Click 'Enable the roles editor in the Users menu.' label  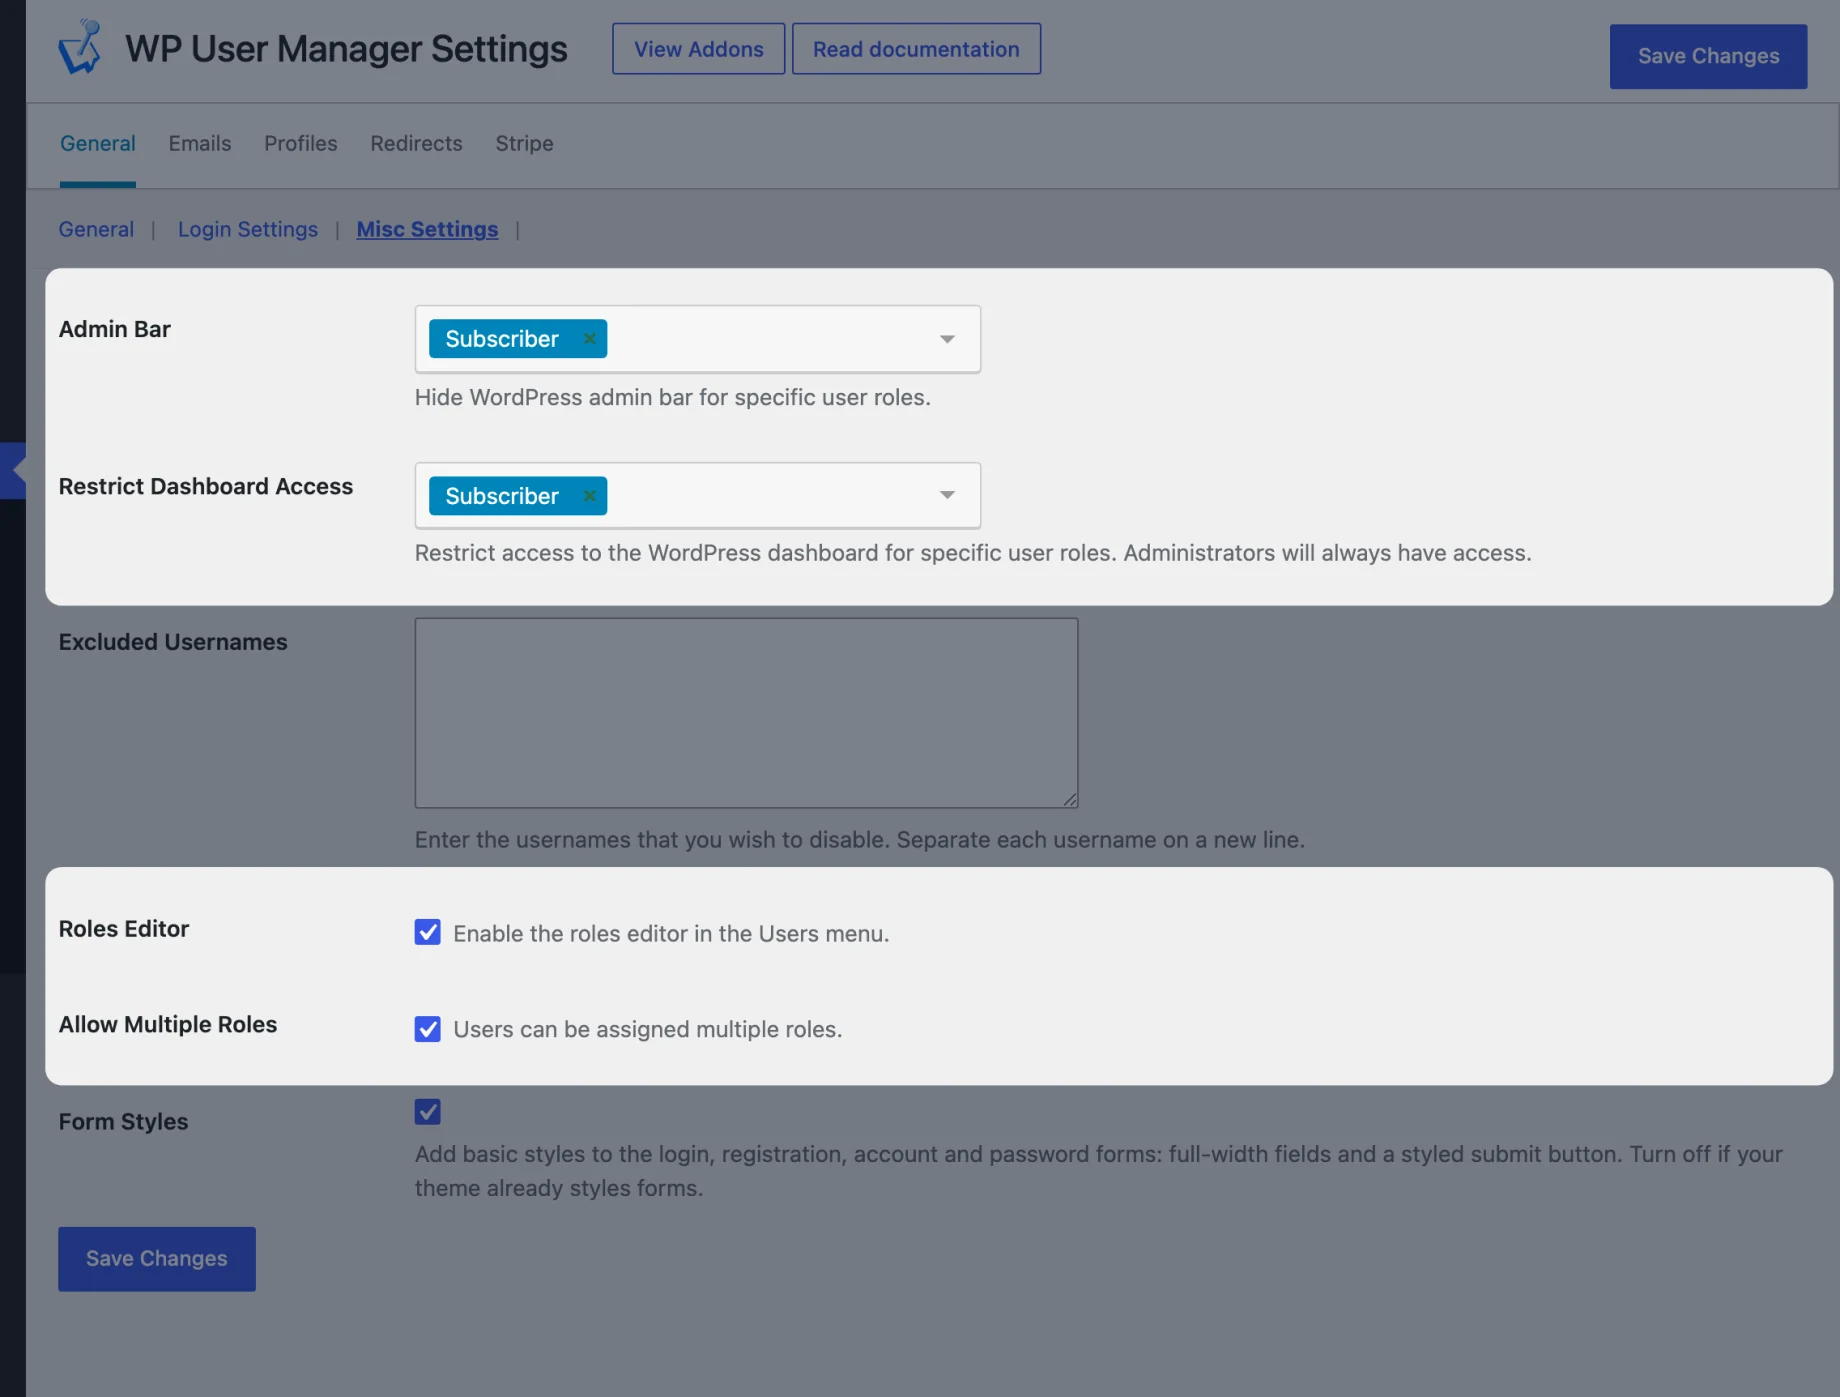tap(671, 933)
